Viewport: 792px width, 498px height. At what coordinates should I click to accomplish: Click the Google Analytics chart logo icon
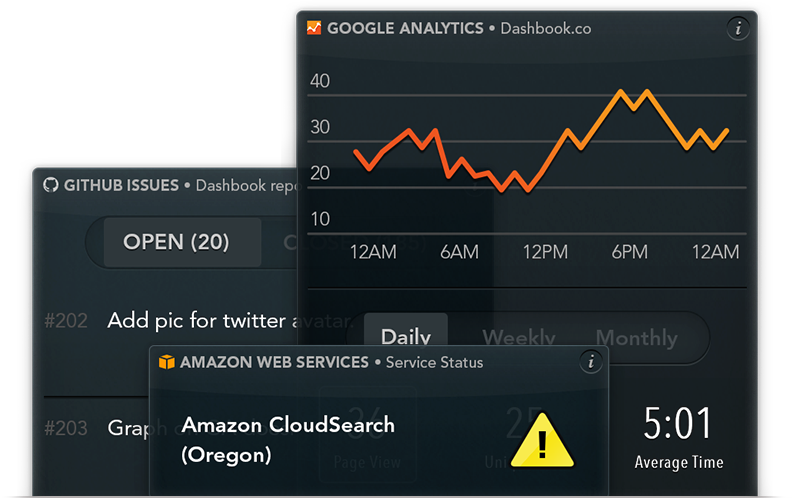(314, 28)
